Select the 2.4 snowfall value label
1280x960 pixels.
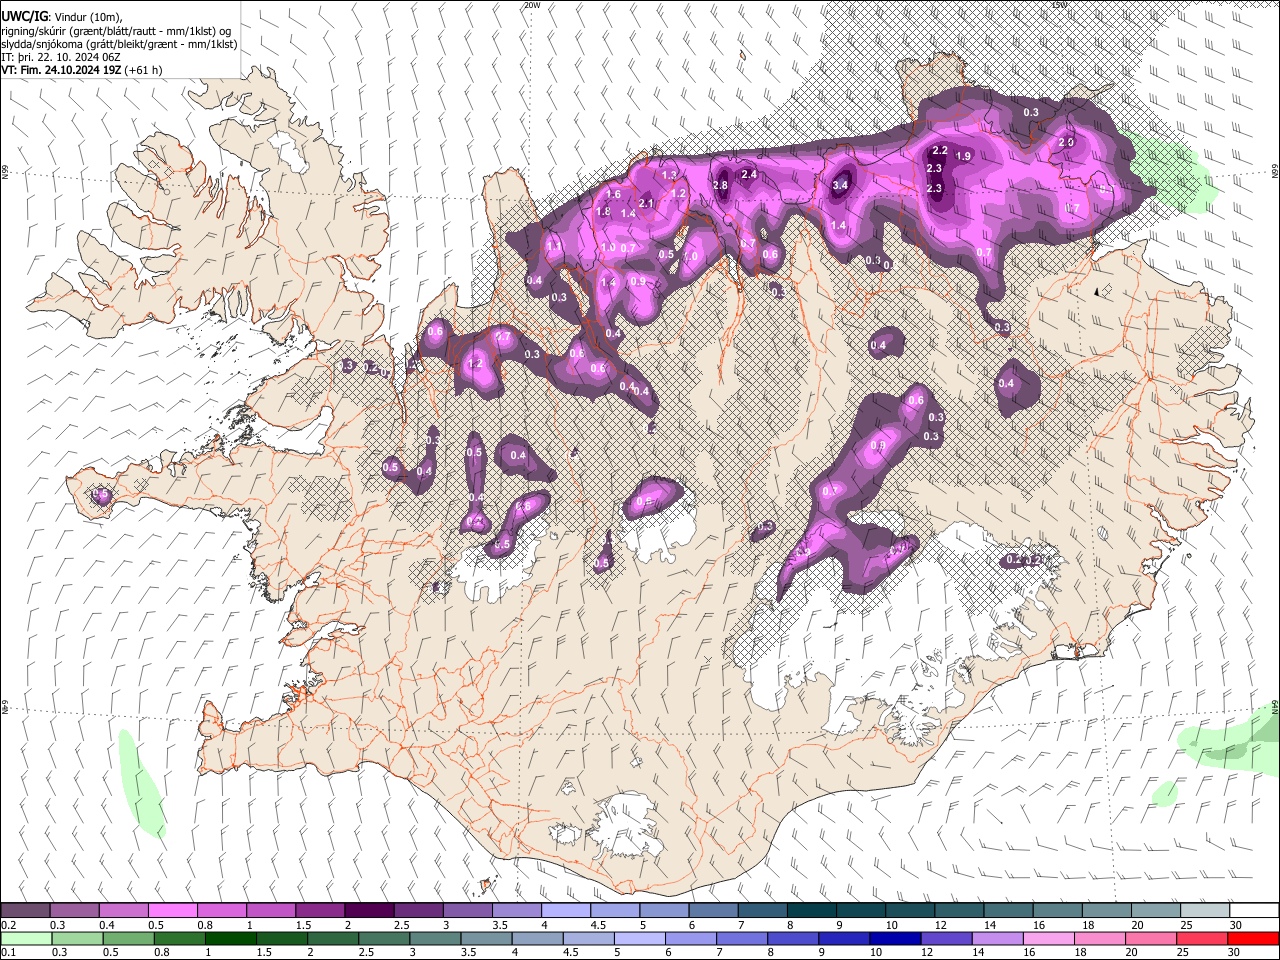(748, 175)
